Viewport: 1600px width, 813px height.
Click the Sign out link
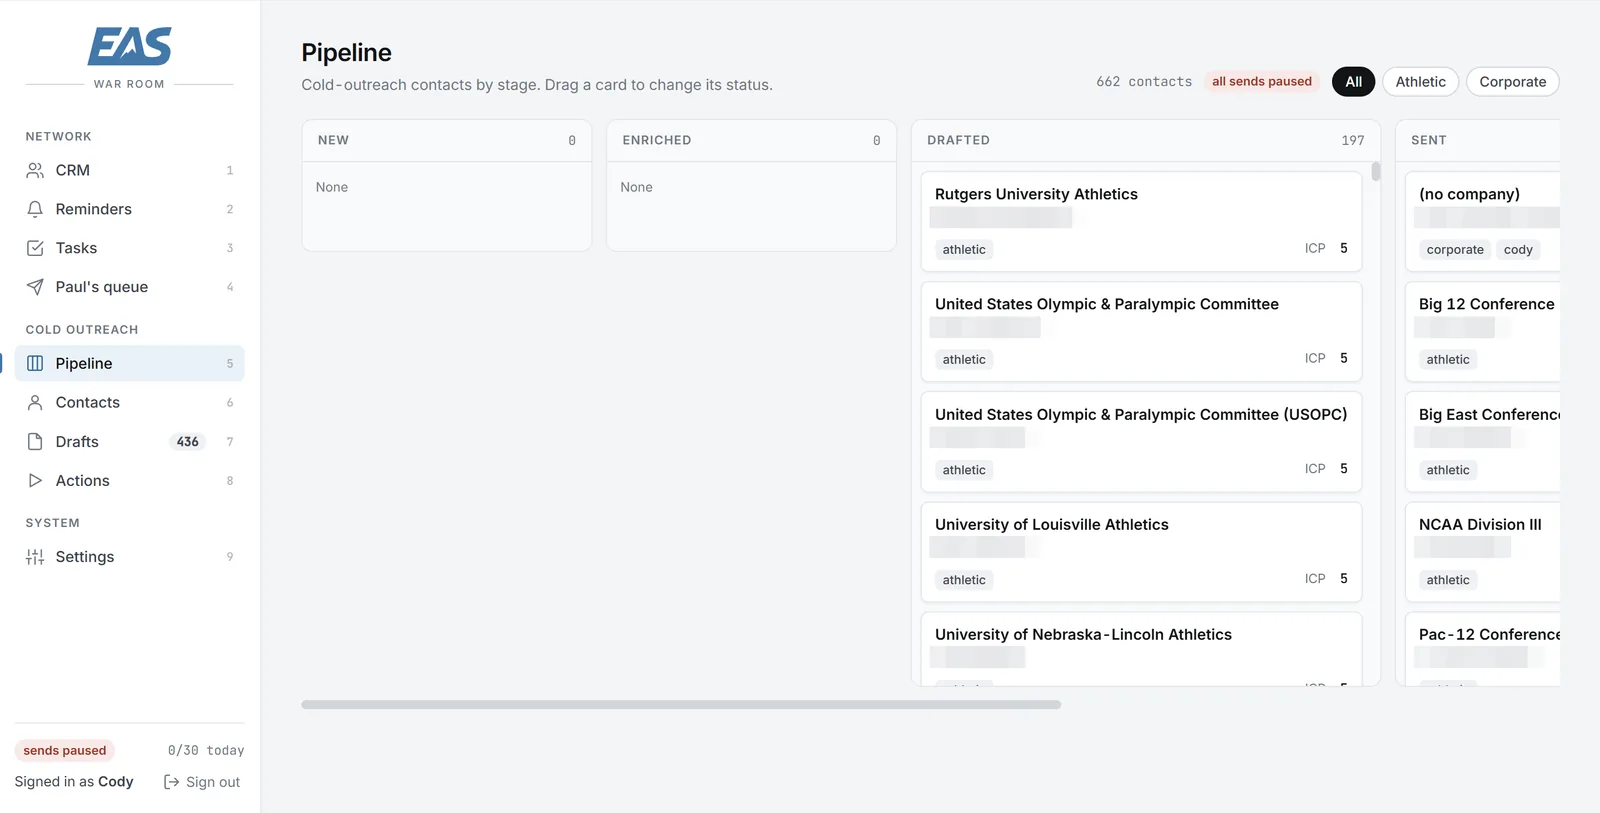[202, 782]
